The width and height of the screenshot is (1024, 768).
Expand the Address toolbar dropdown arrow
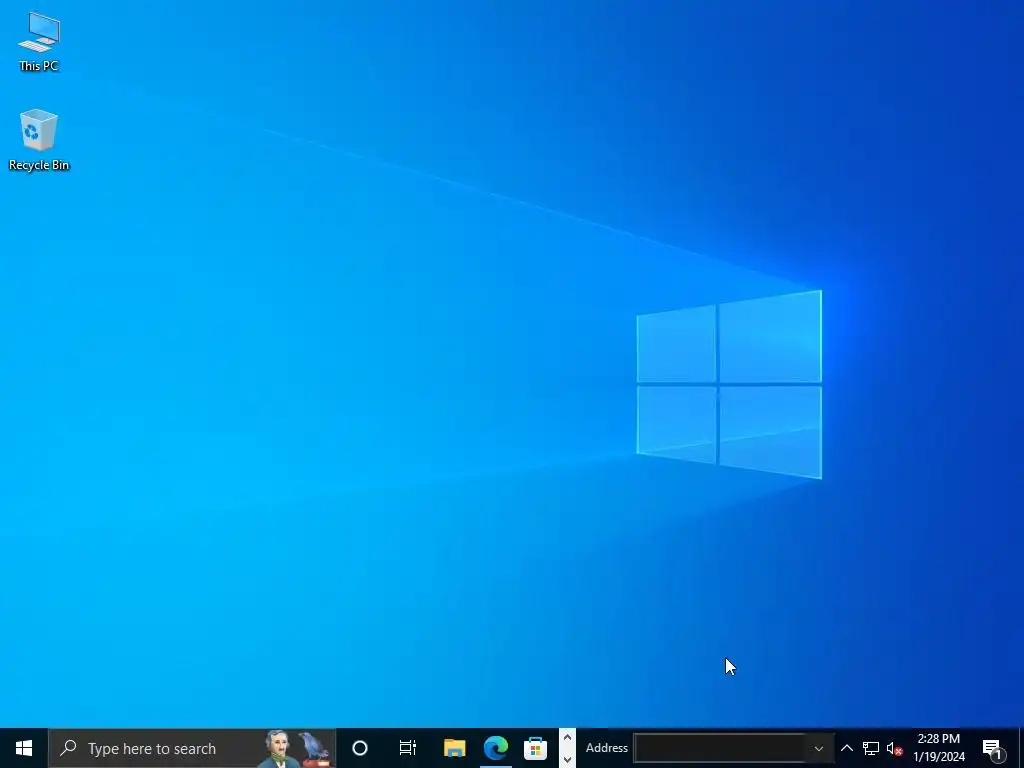818,748
